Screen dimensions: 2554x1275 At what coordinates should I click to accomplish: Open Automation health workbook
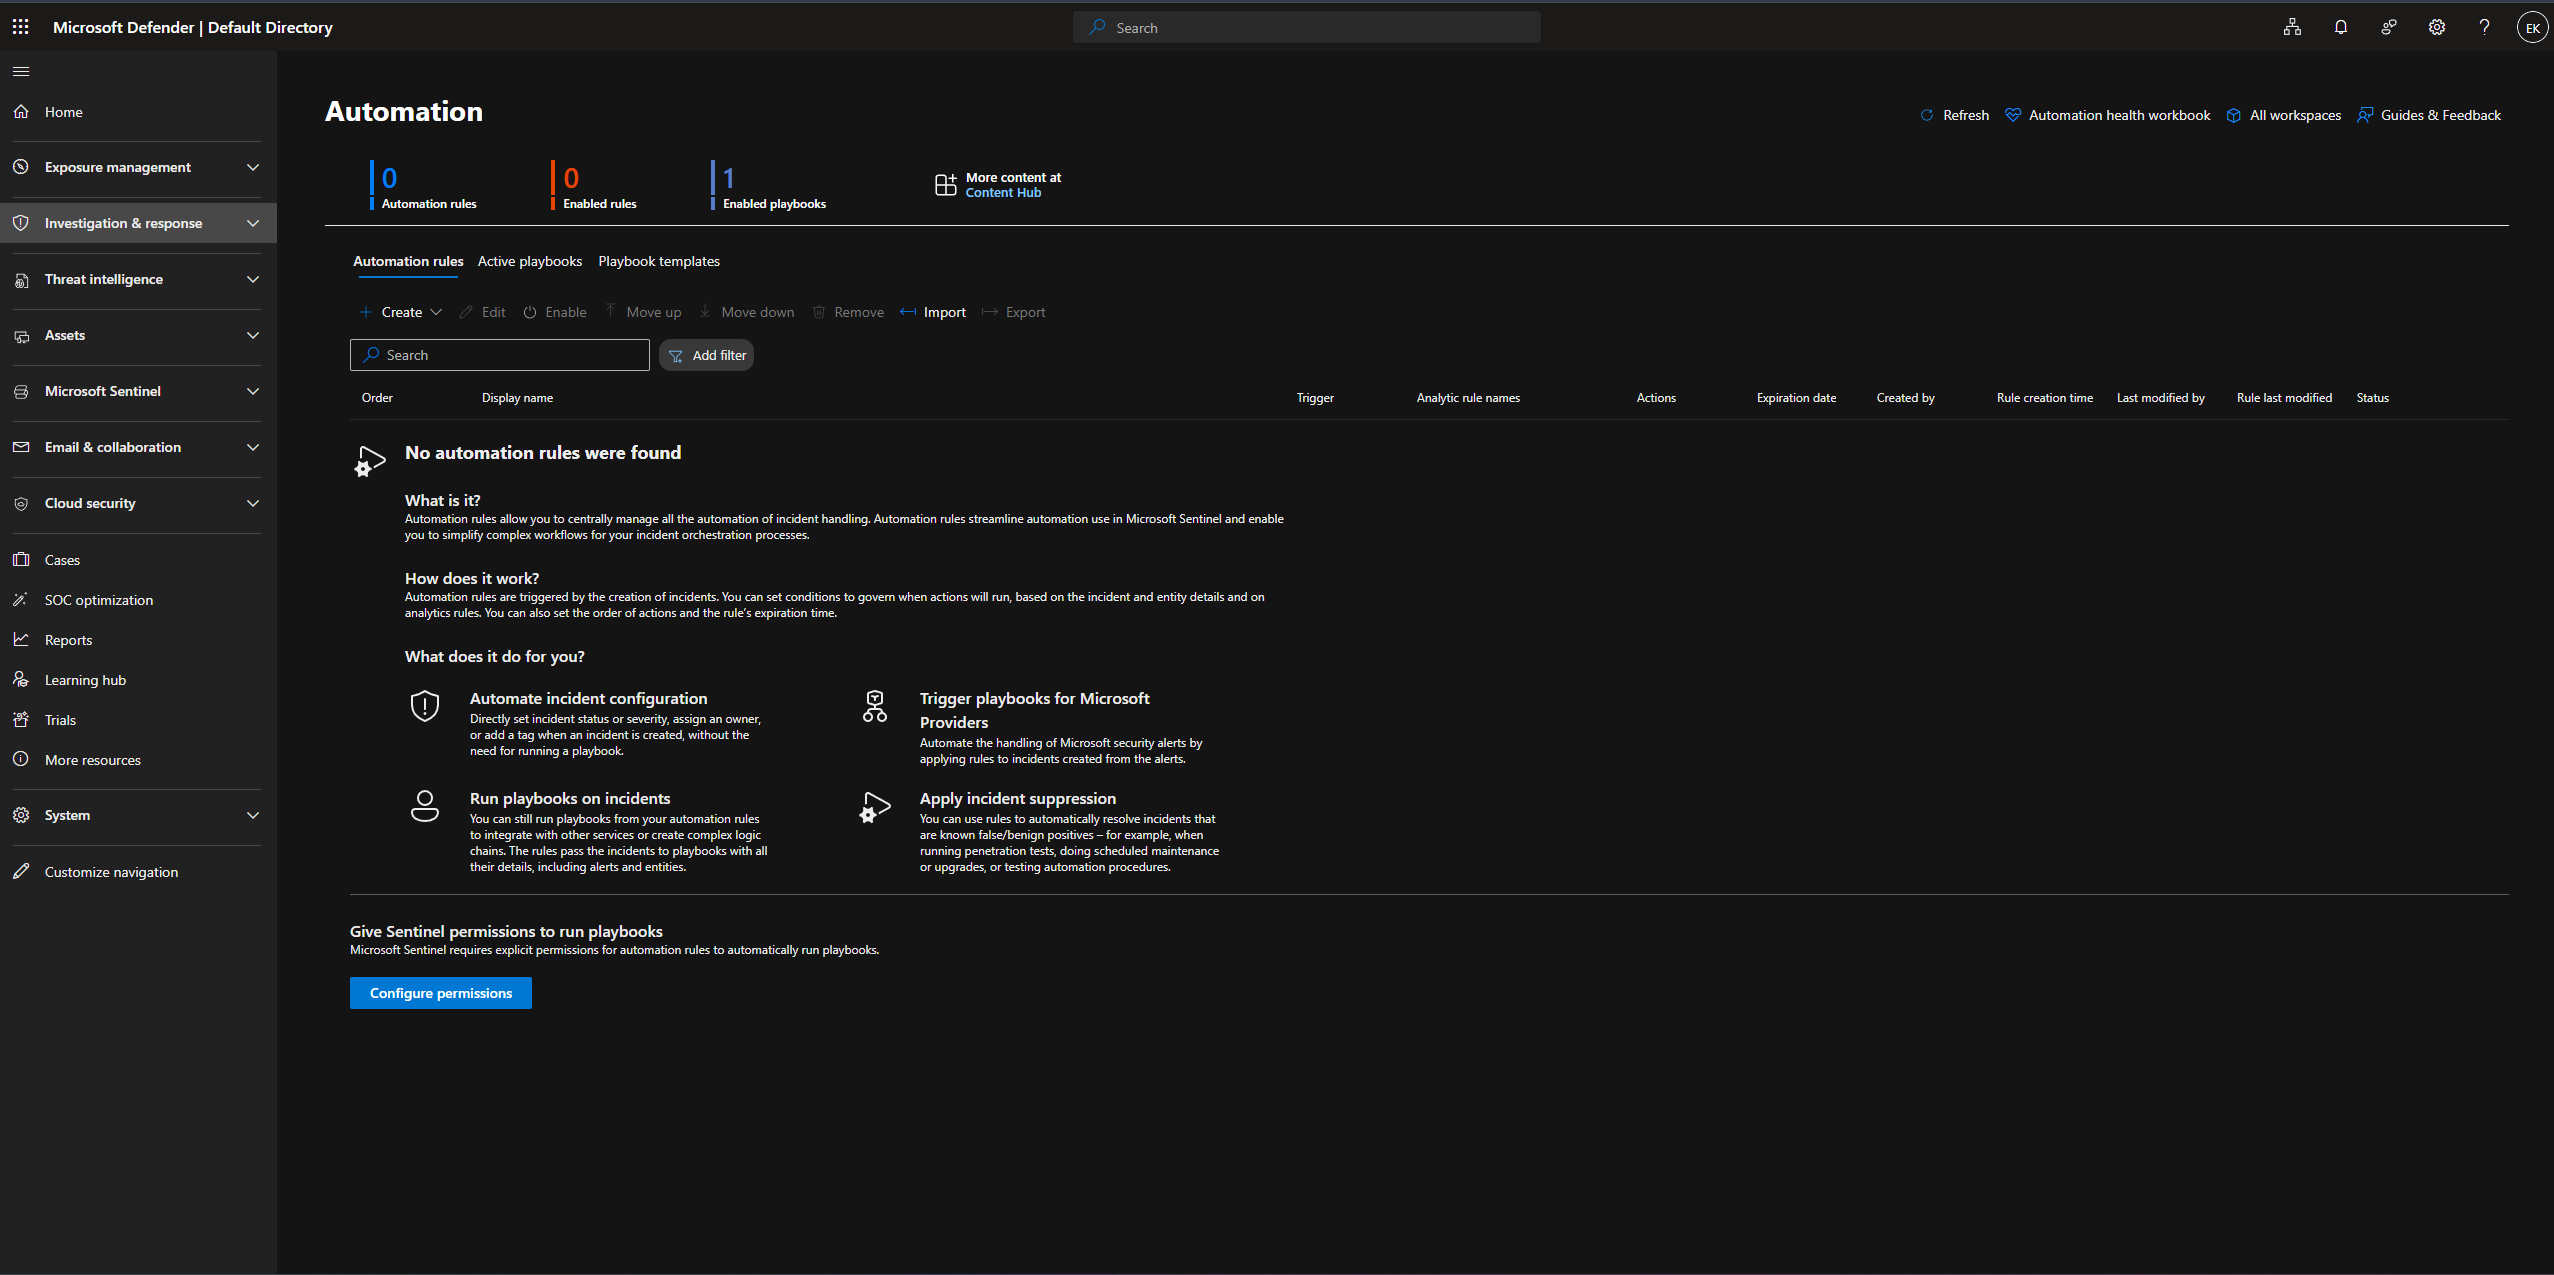[2118, 115]
